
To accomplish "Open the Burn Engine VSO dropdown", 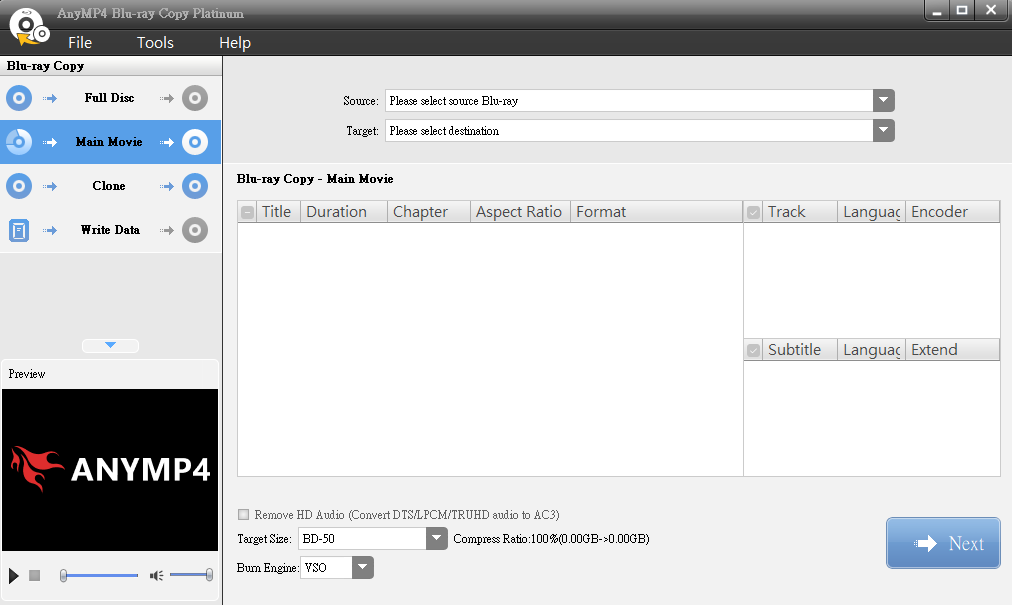I will coord(363,568).
